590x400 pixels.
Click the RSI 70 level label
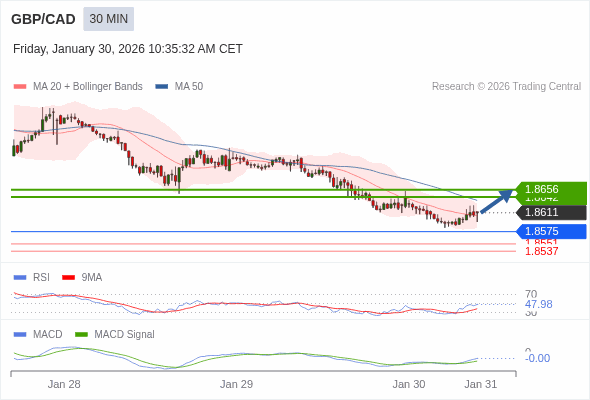531,294
